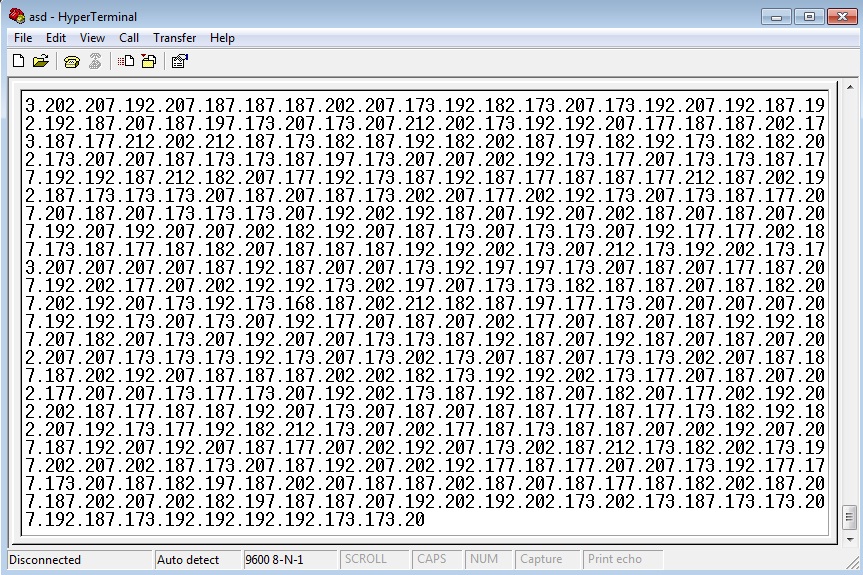Click the Send file toolbar icon
Screen dimensions: 863x575
(126, 61)
